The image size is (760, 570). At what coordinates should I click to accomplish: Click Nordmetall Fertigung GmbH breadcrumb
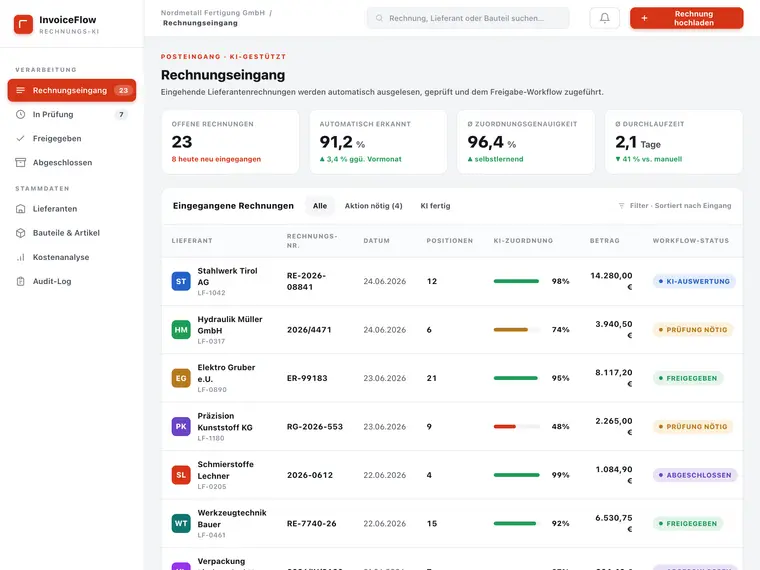click(x=213, y=13)
